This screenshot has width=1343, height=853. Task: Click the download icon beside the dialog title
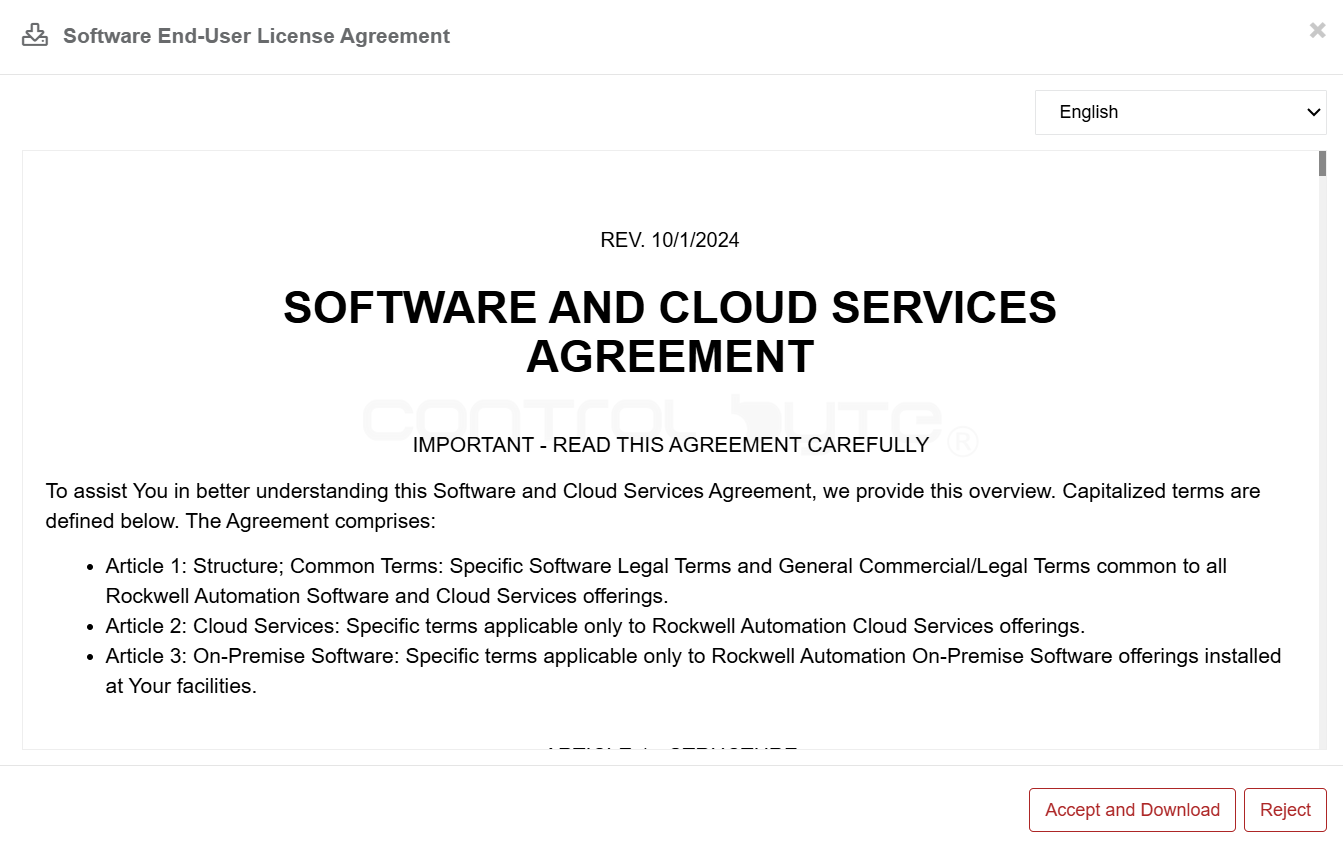[35, 36]
